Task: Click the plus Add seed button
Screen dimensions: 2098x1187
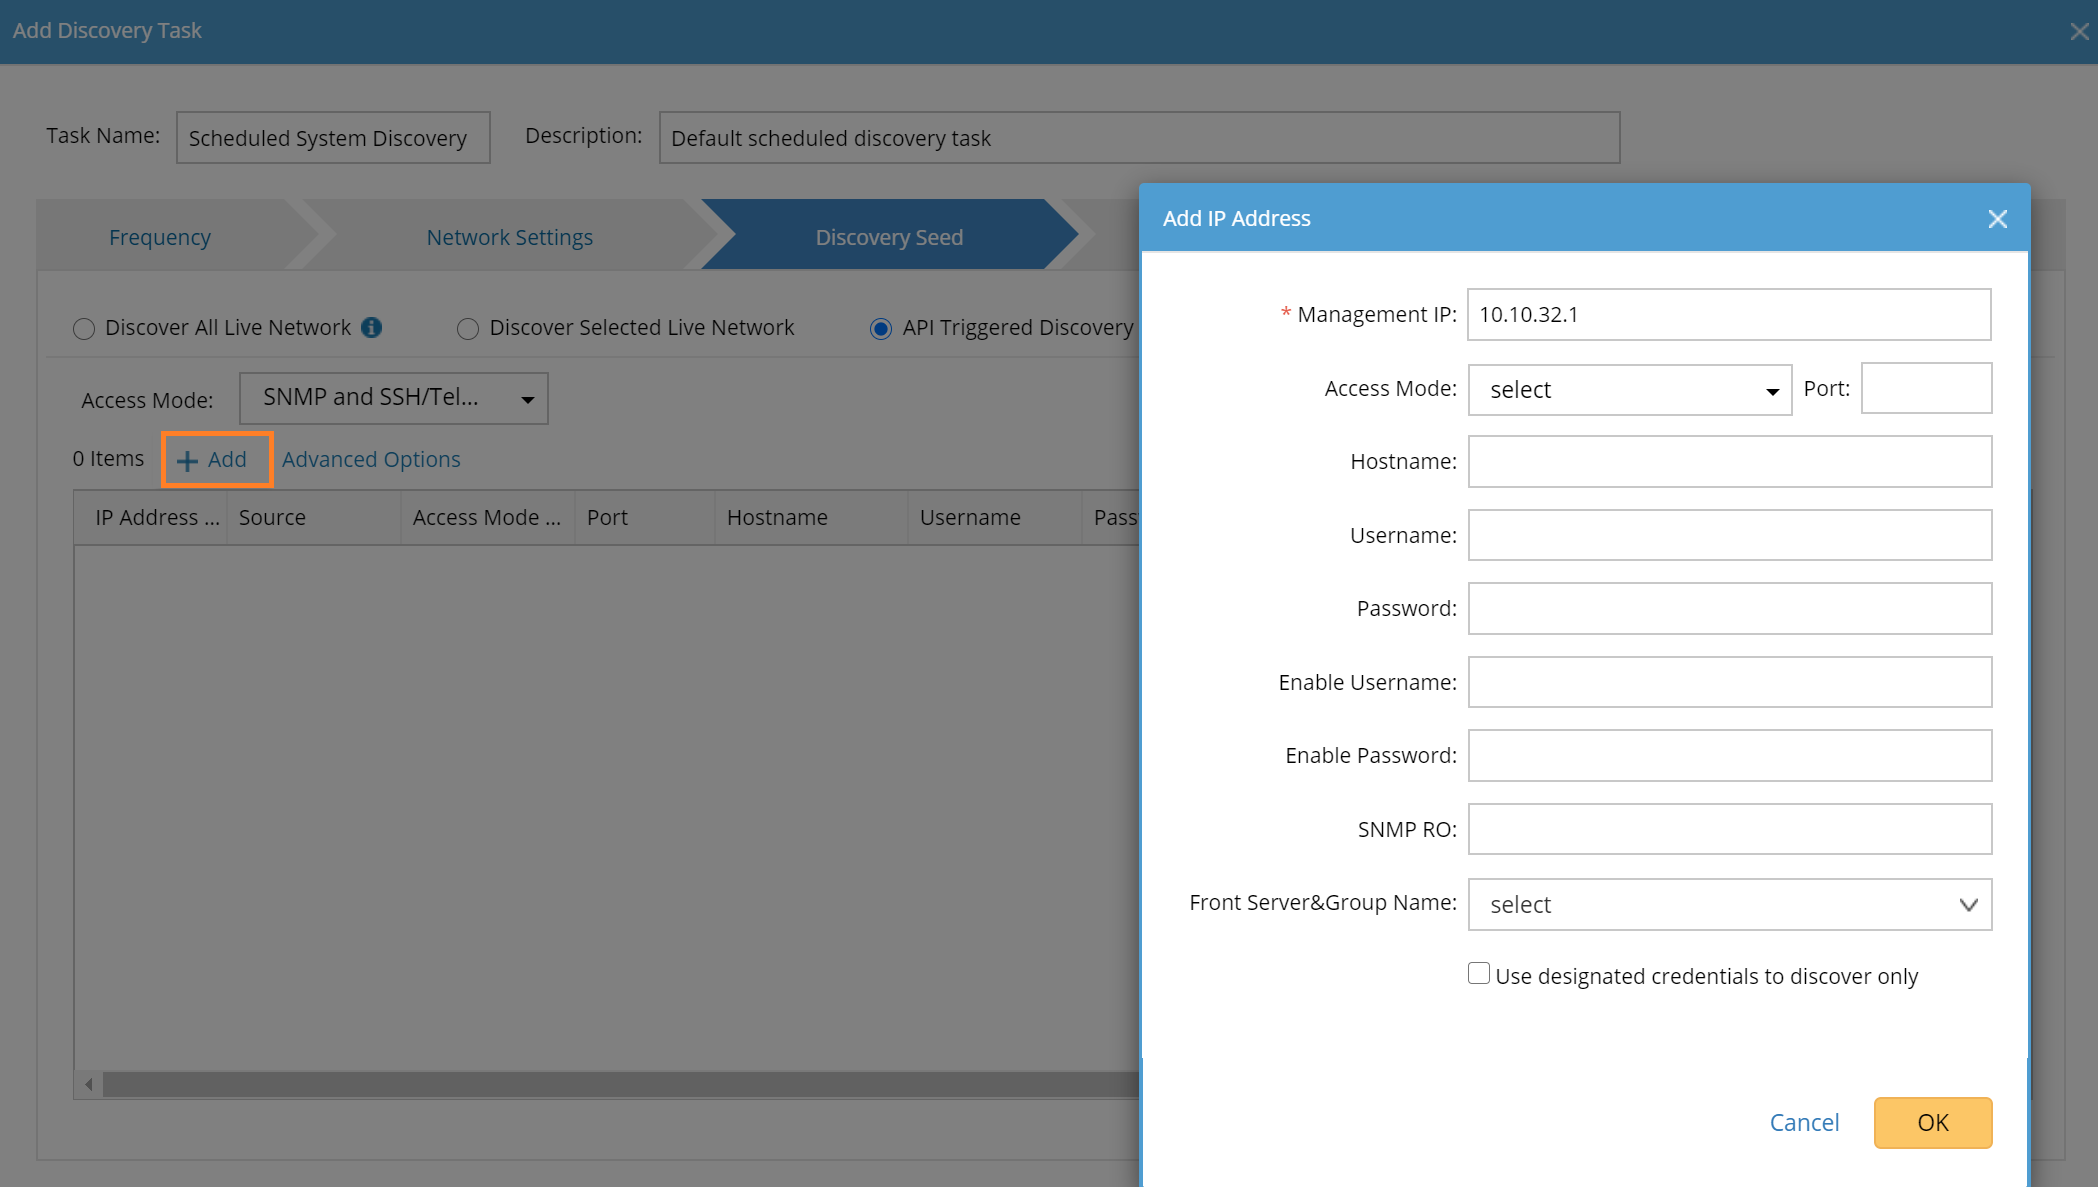Action: (216, 459)
